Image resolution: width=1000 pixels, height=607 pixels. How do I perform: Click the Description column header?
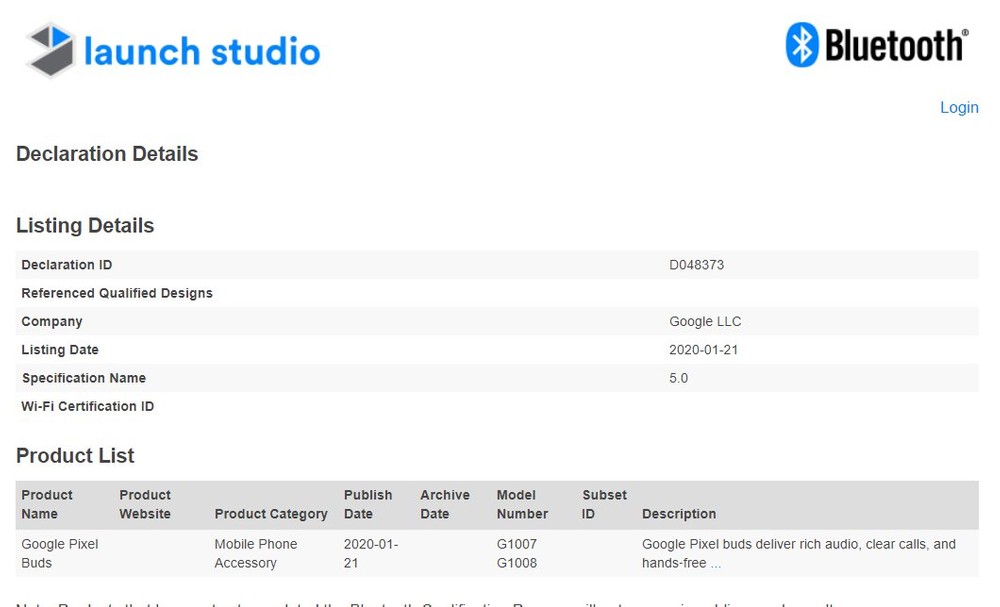coord(679,514)
